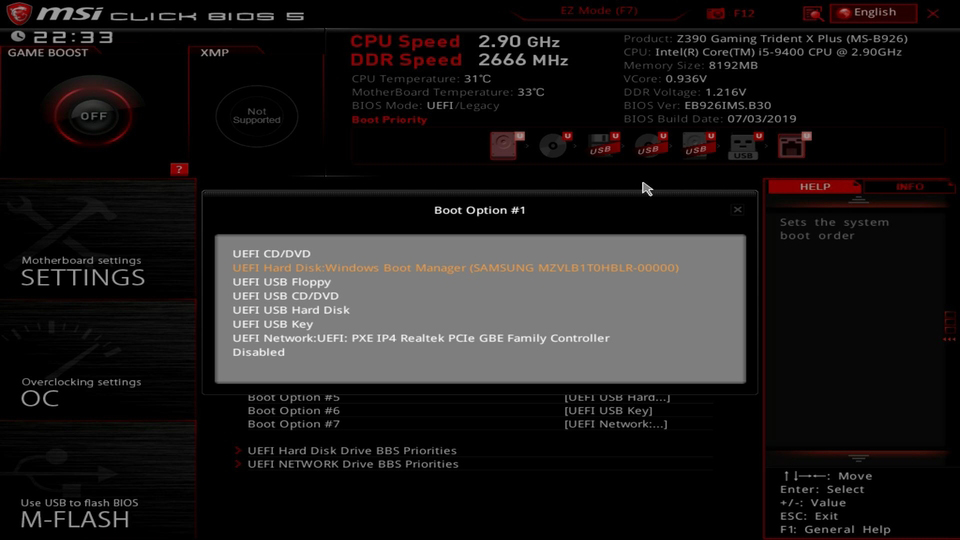960x540 pixels.
Task: Choose Disabled in boot option list
Action: tap(258, 352)
